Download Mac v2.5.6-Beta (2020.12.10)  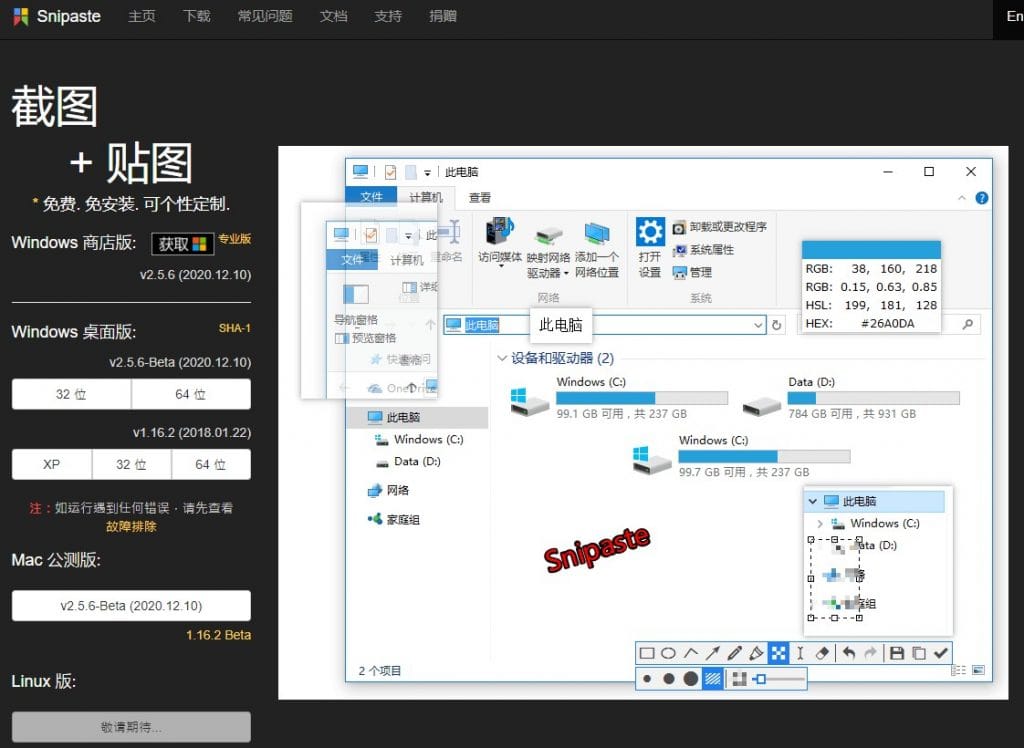[131, 606]
